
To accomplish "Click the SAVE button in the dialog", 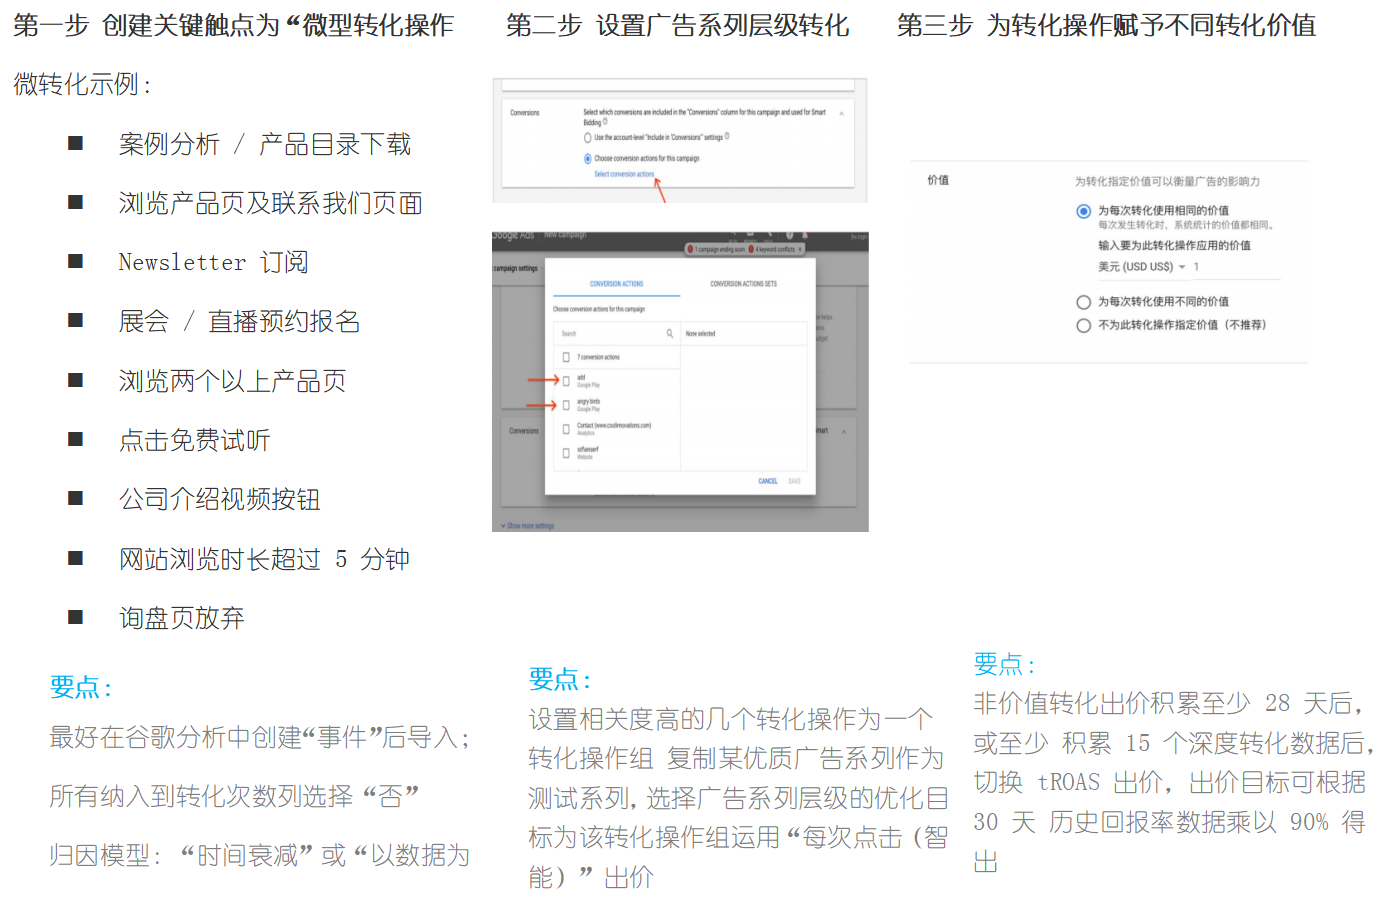I will pyautogui.click(x=795, y=481).
